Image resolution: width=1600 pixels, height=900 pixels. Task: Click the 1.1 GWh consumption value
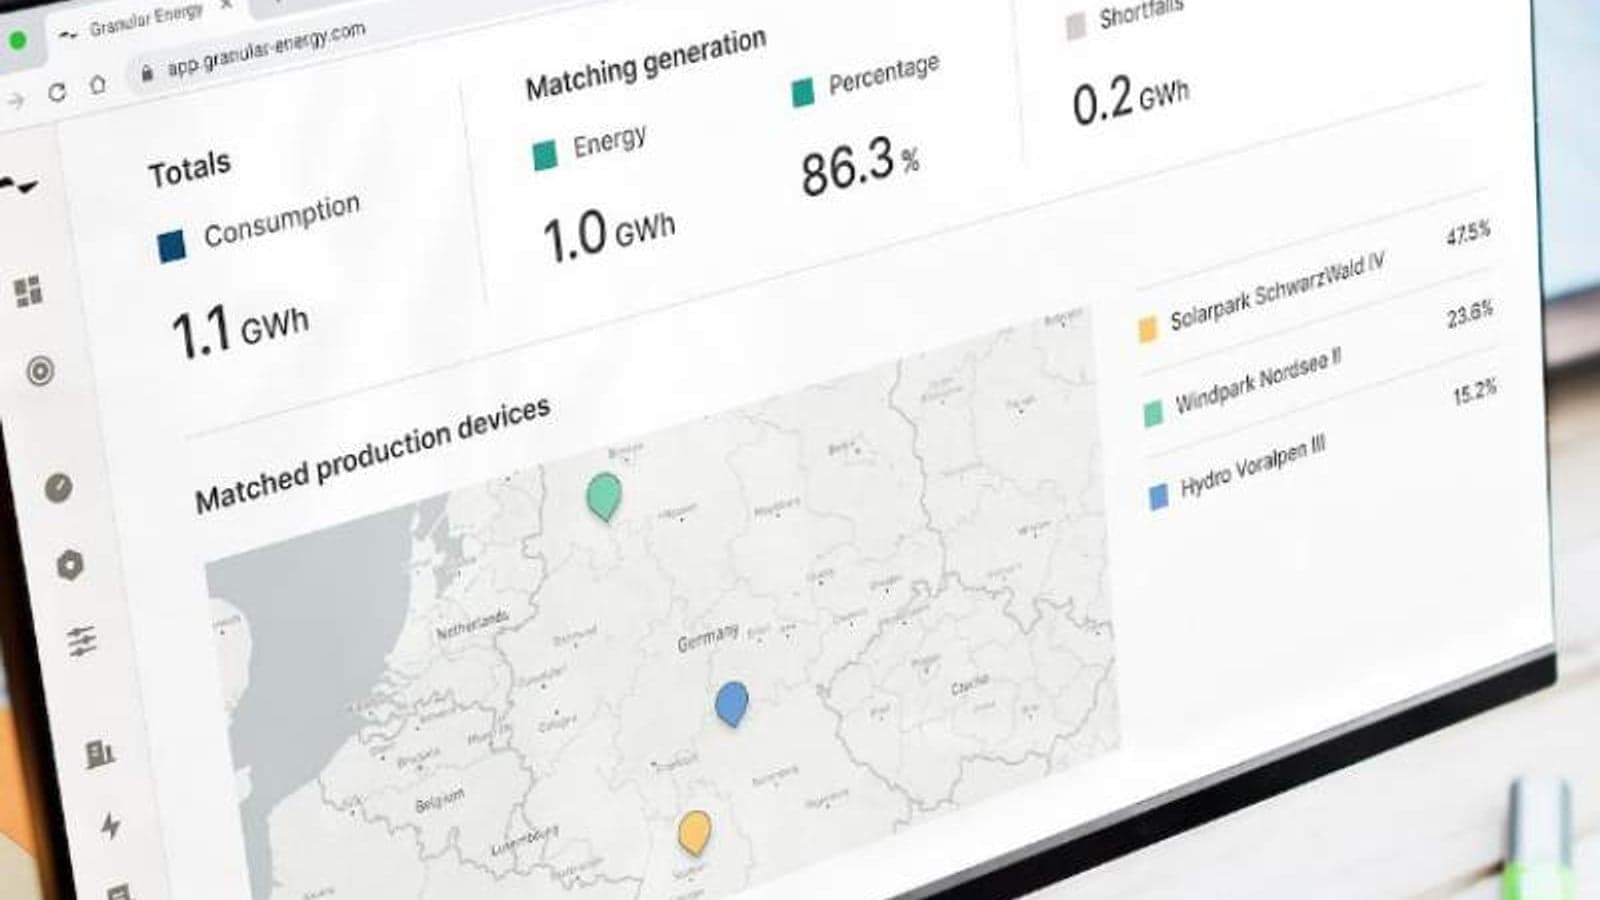(240, 331)
